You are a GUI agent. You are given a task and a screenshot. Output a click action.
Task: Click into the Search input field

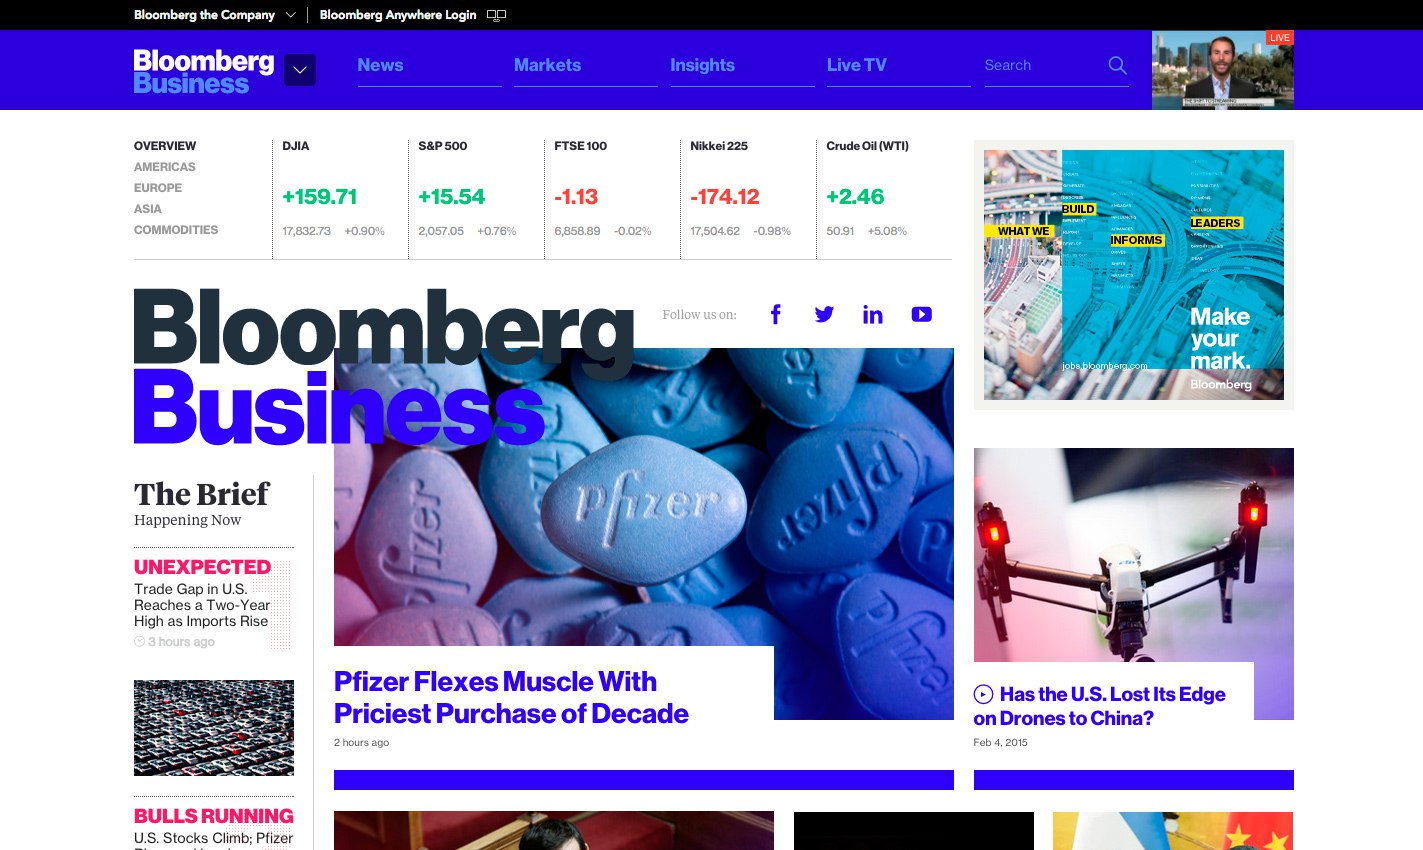point(1042,65)
